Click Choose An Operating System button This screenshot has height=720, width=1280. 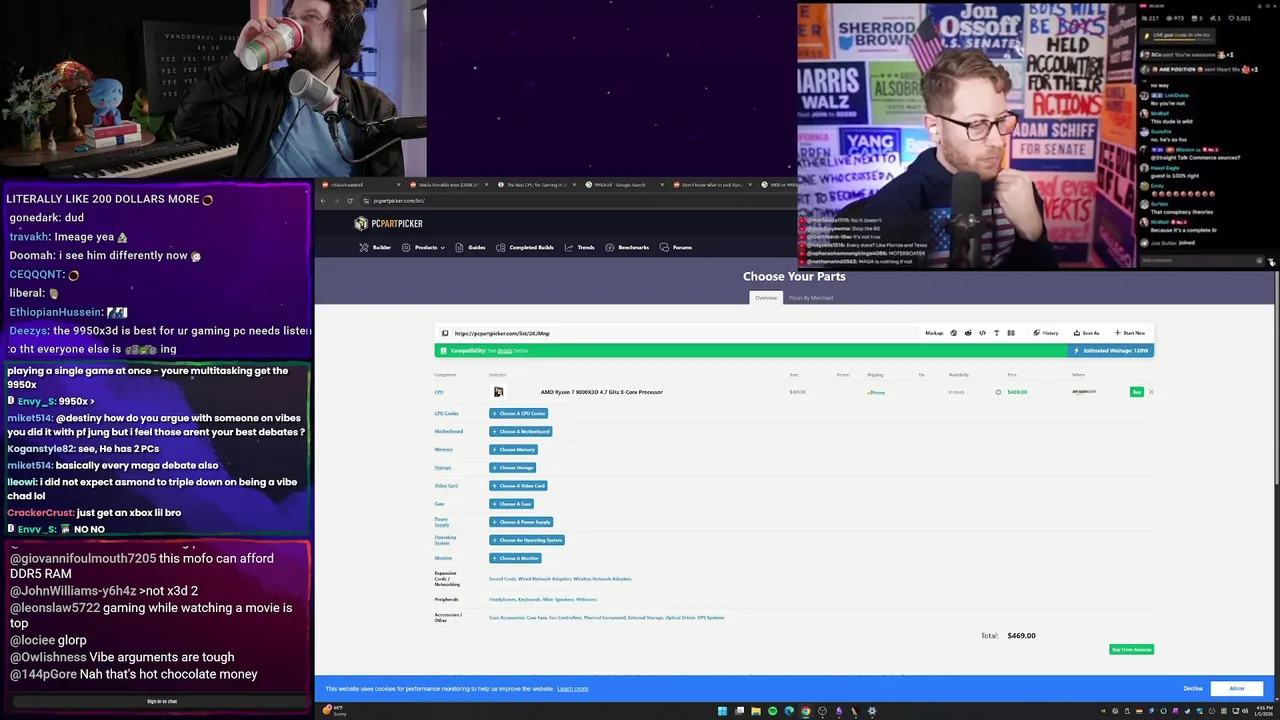click(x=527, y=540)
